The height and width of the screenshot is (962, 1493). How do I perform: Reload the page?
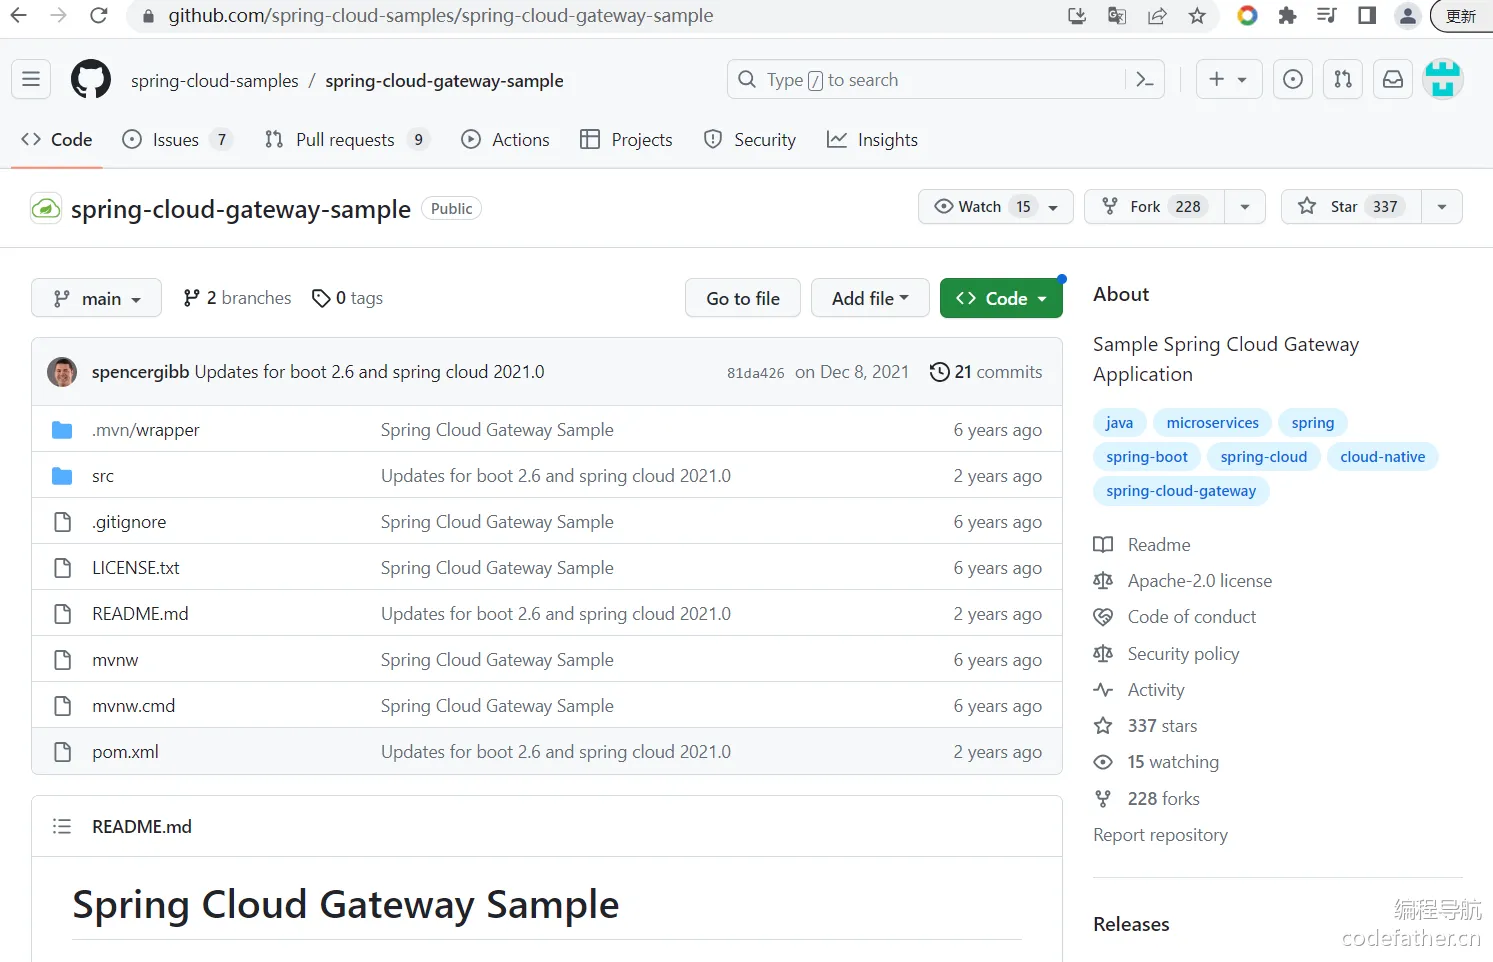(98, 16)
